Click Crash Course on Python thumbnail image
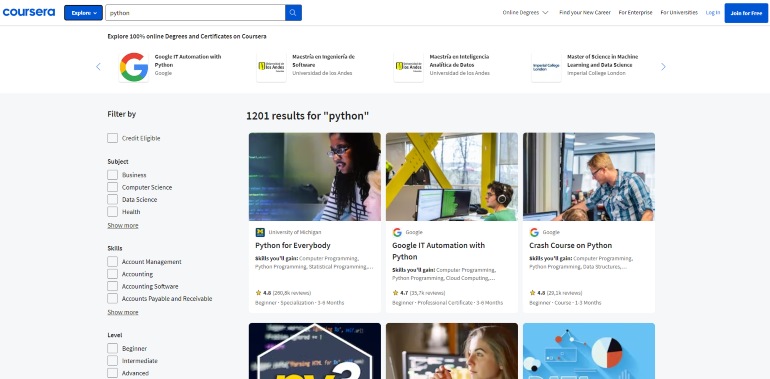Image resolution: width=770 pixels, height=379 pixels. 589,177
